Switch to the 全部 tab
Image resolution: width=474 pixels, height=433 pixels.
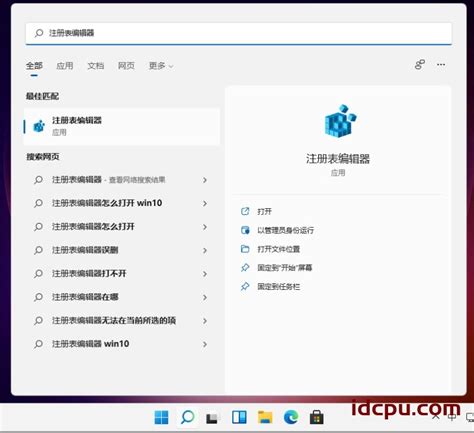coord(34,66)
